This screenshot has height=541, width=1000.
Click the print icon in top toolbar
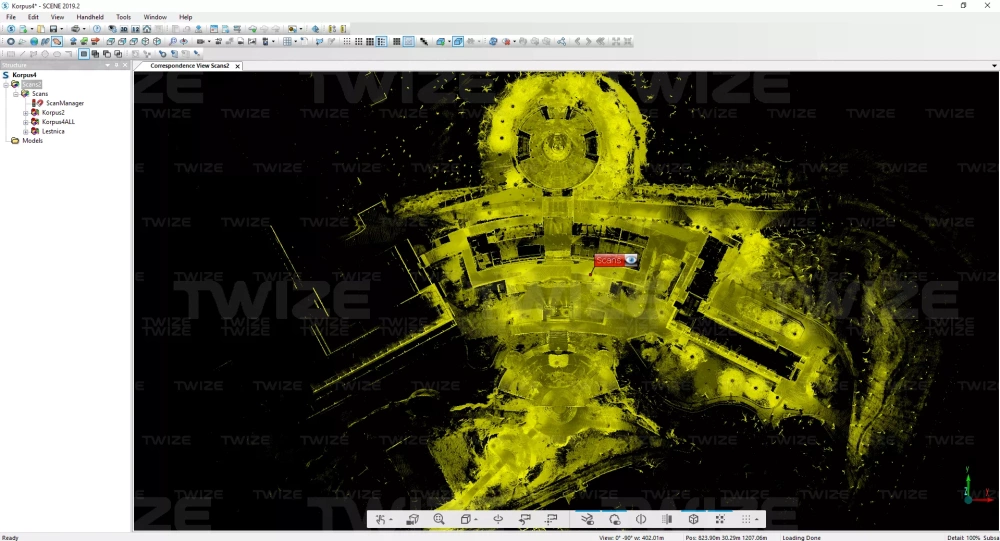(x=75, y=29)
